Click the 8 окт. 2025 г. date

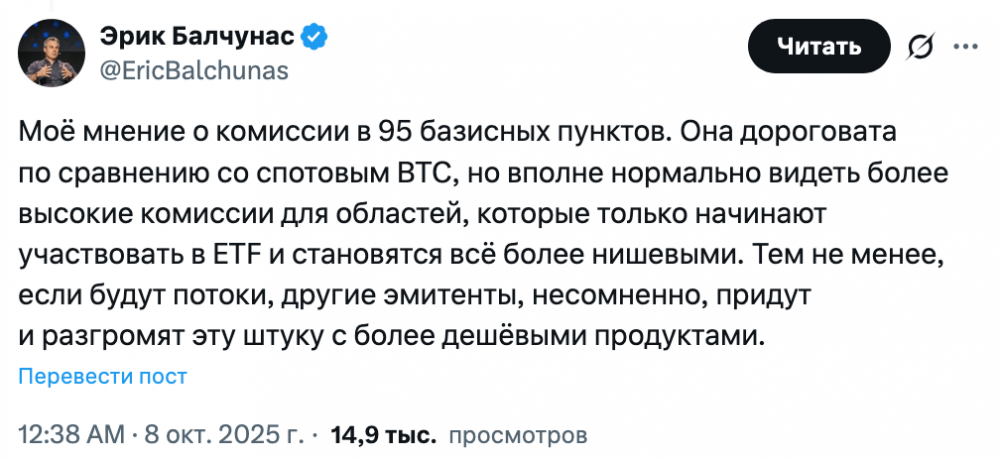click(x=226, y=435)
